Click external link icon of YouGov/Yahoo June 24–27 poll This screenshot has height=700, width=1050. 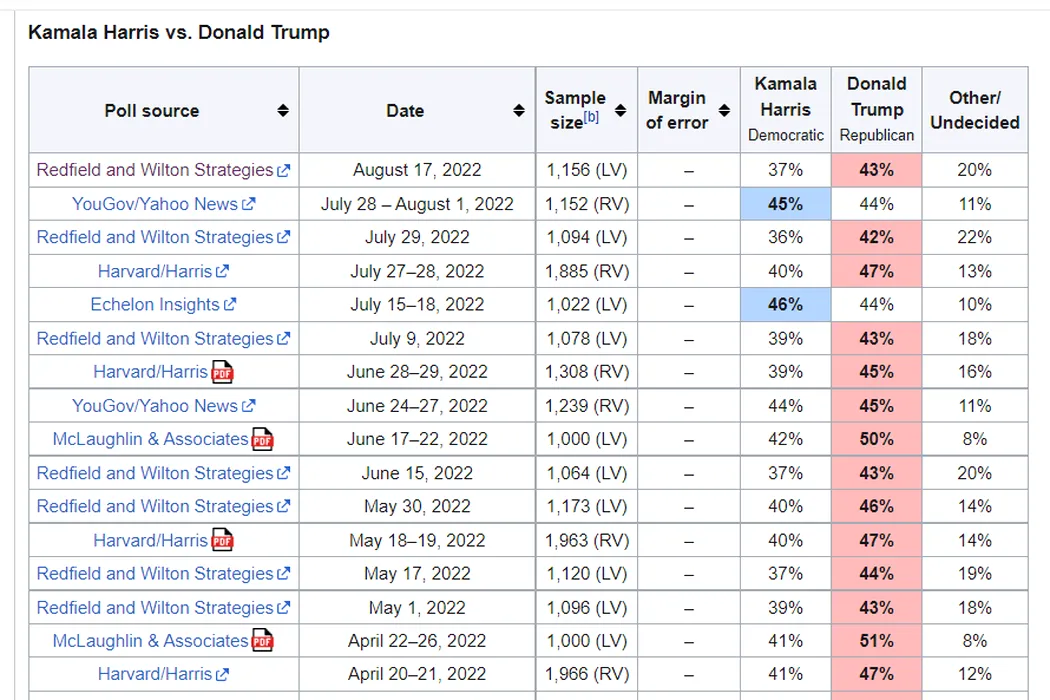[249, 406]
